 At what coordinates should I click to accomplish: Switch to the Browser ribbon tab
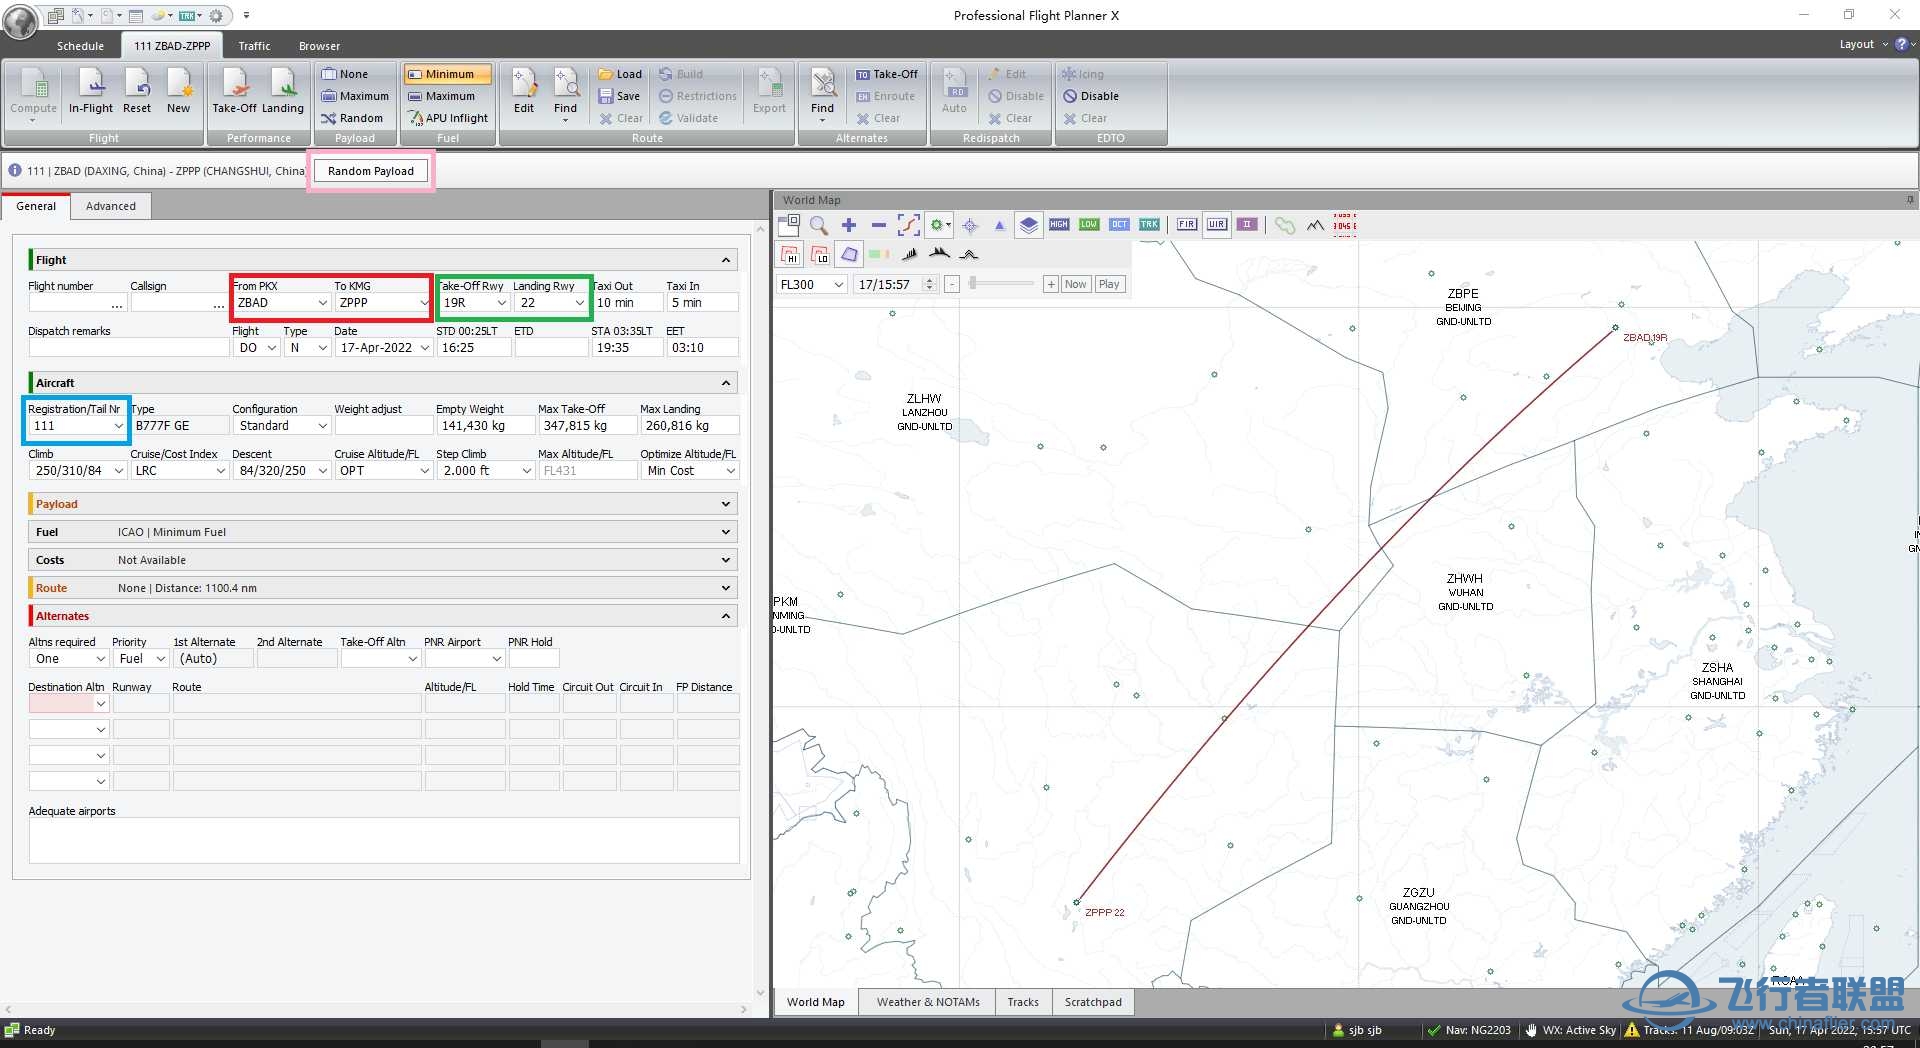coord(319,46)
